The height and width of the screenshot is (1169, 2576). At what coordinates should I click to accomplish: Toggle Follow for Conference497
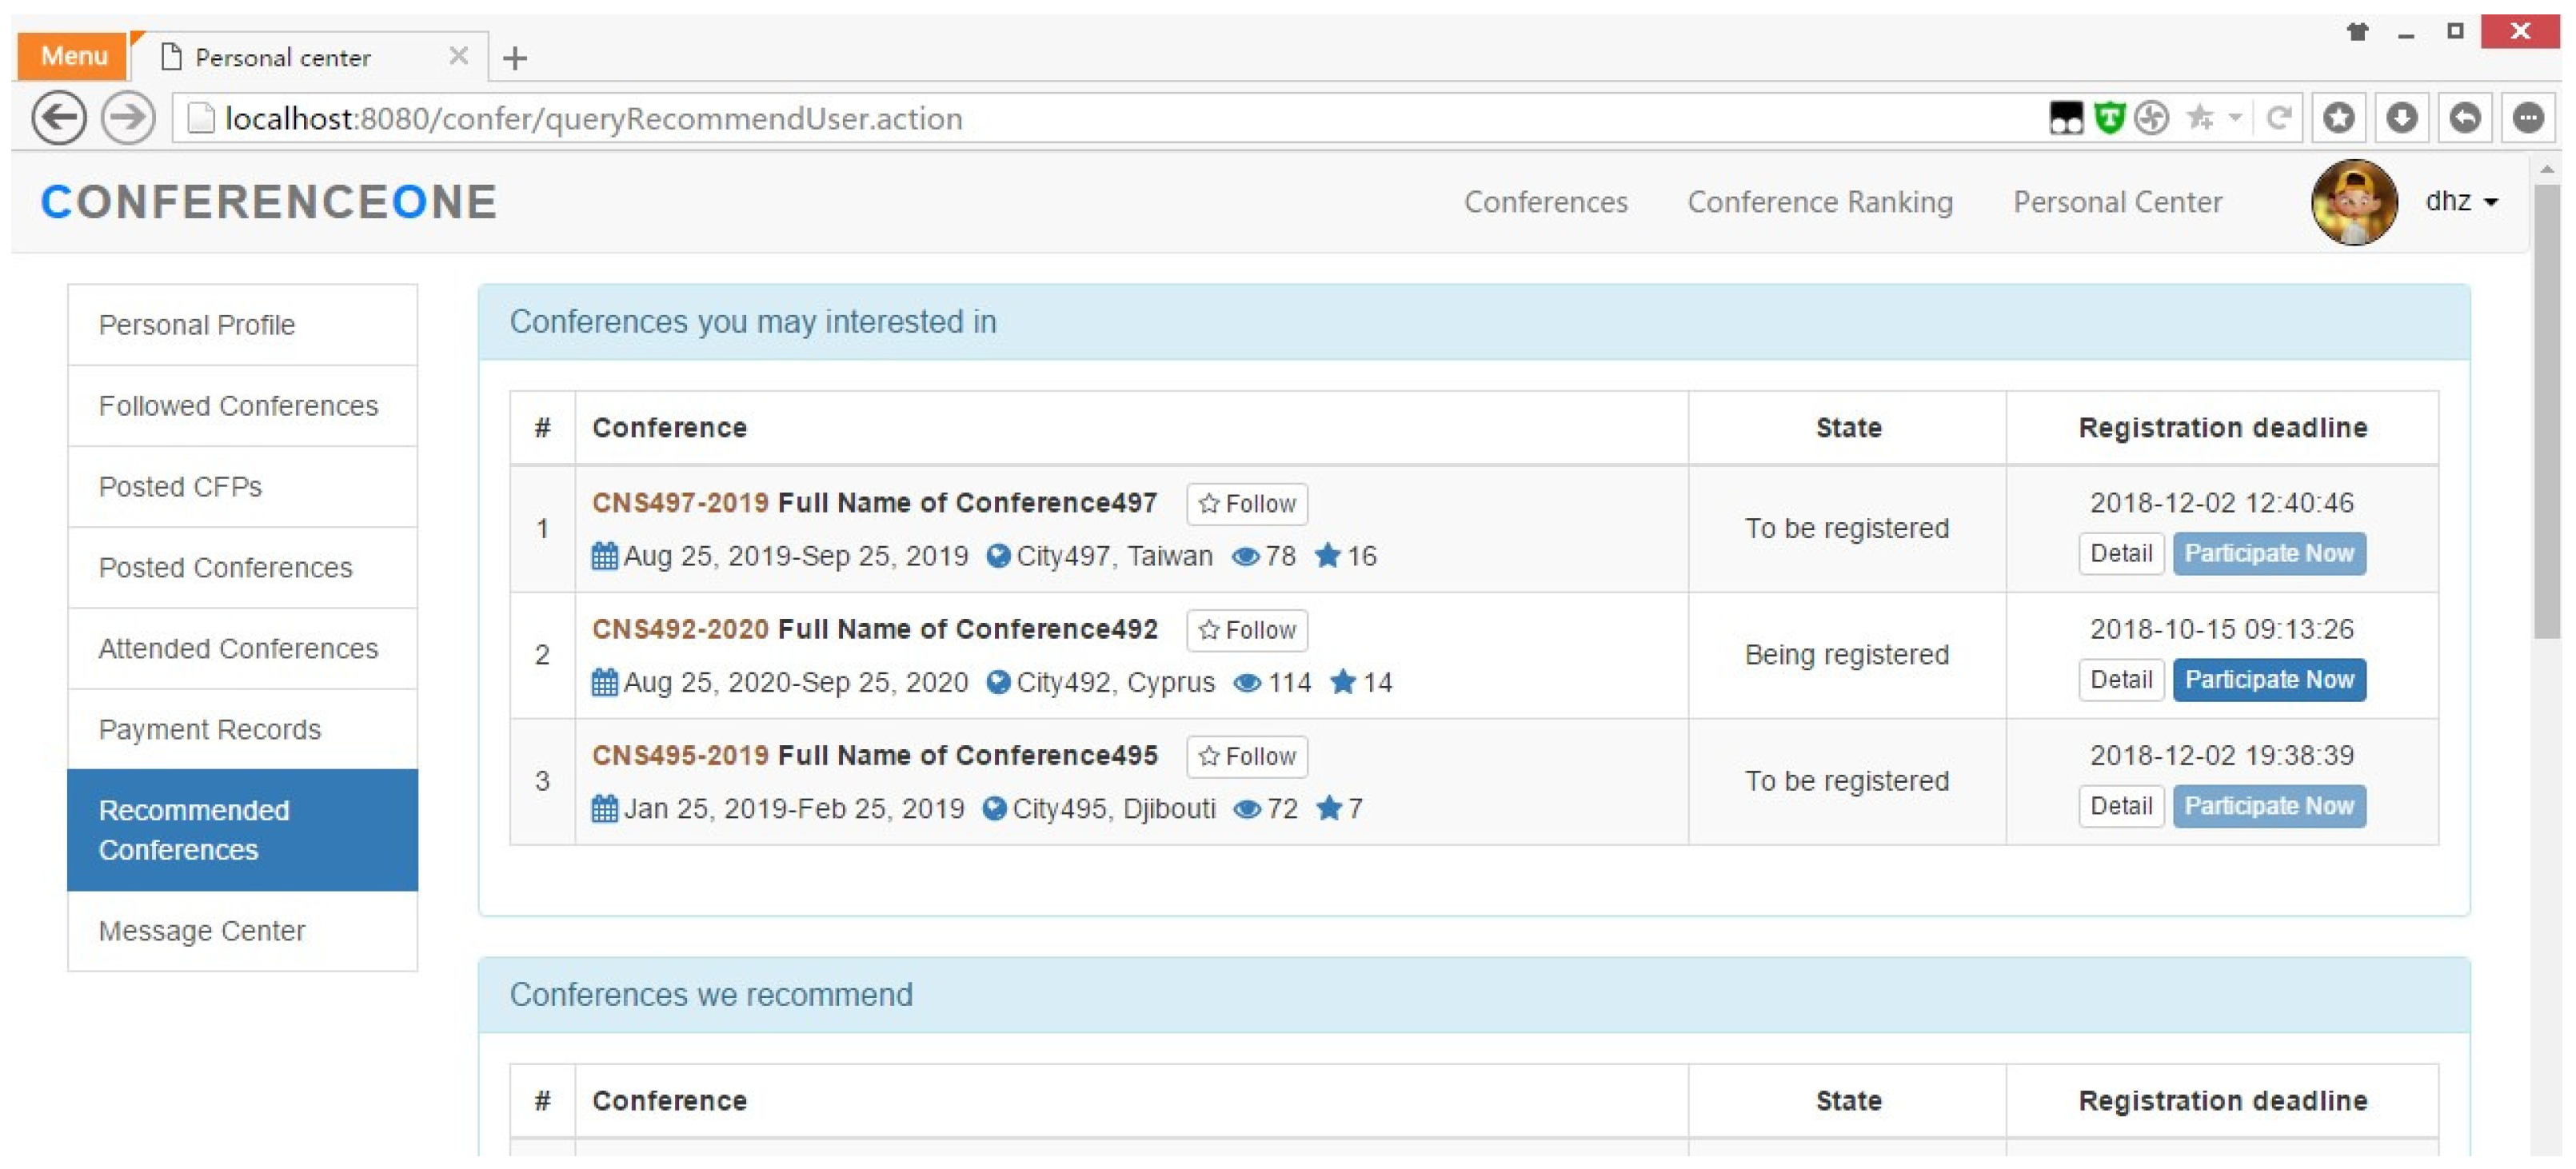[1246, 504]
